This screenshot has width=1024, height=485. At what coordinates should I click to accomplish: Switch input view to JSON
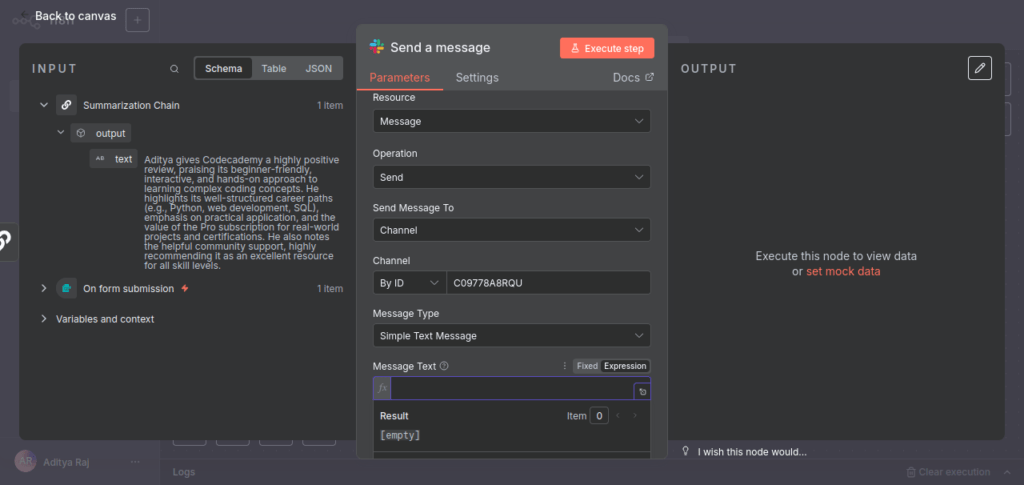[x=318, y=69]
